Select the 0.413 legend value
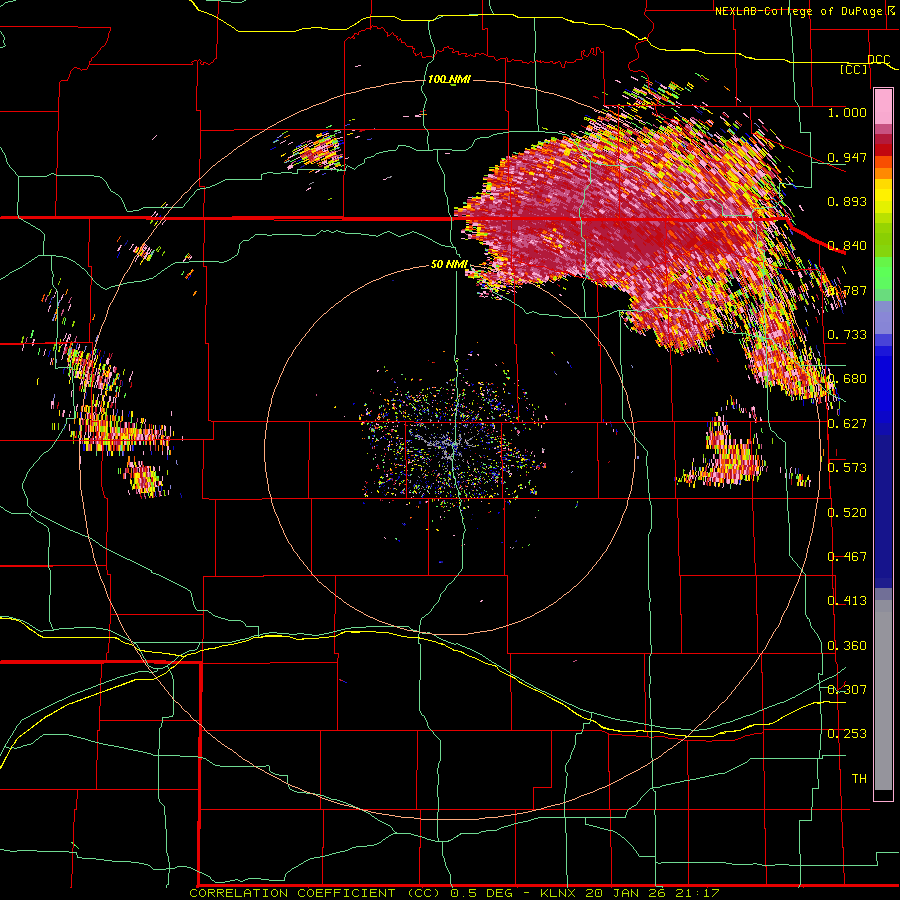The image size is (900, 900). click(847, 601)
